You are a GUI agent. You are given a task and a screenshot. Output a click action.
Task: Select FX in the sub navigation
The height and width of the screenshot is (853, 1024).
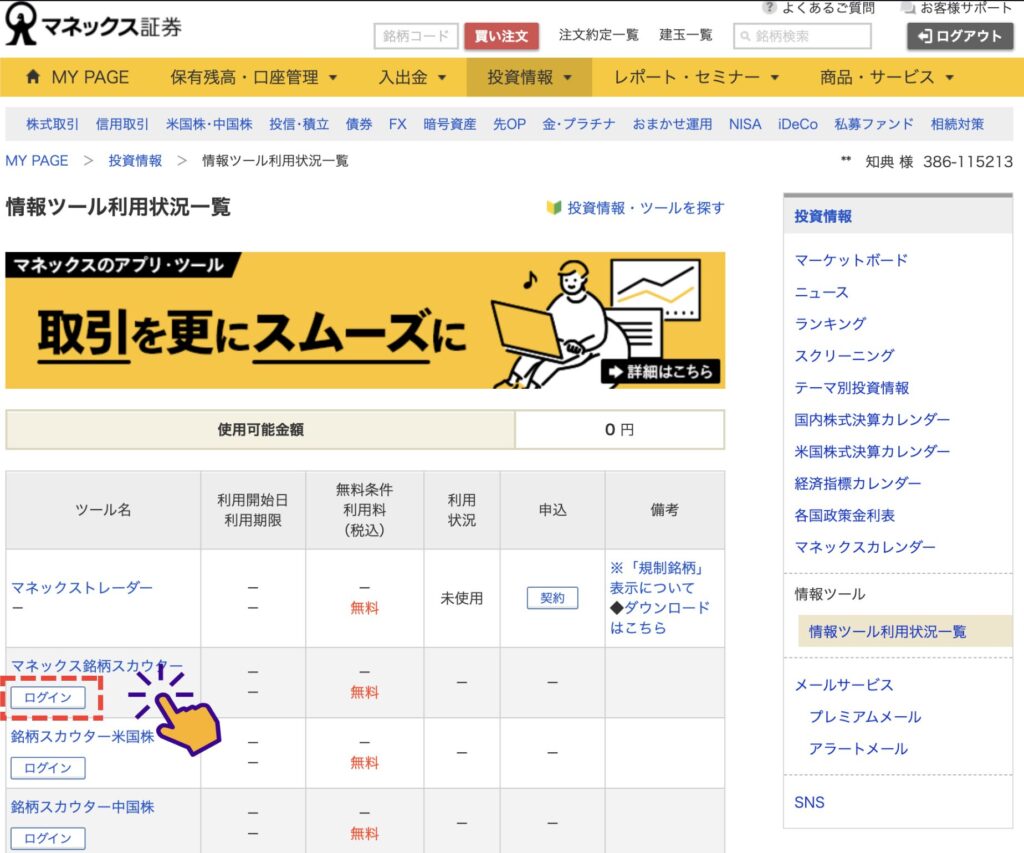pyautogui.click(x=398, y=124)
